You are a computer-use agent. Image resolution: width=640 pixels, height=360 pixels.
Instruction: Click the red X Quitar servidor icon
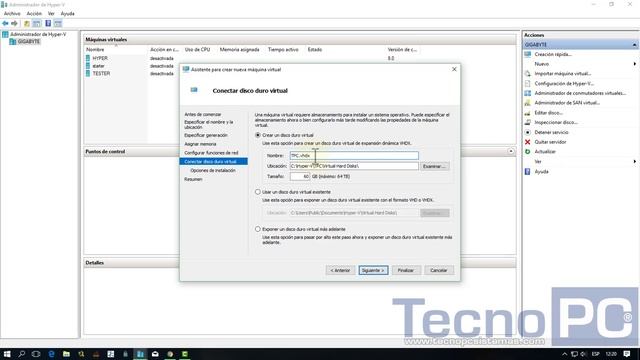(527, 142)
